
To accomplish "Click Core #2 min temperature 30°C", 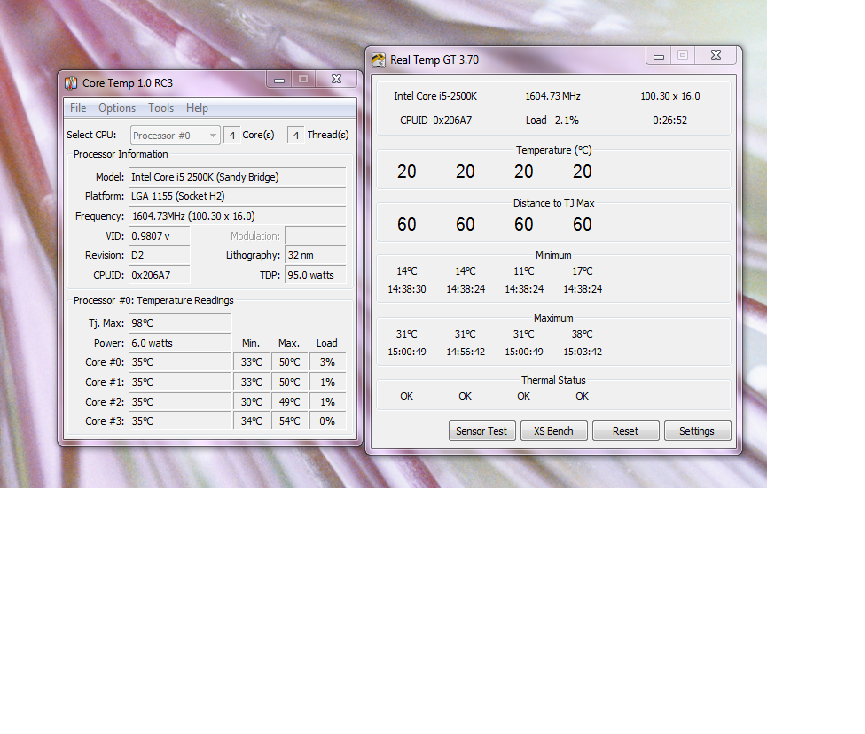I will [252, 402].
